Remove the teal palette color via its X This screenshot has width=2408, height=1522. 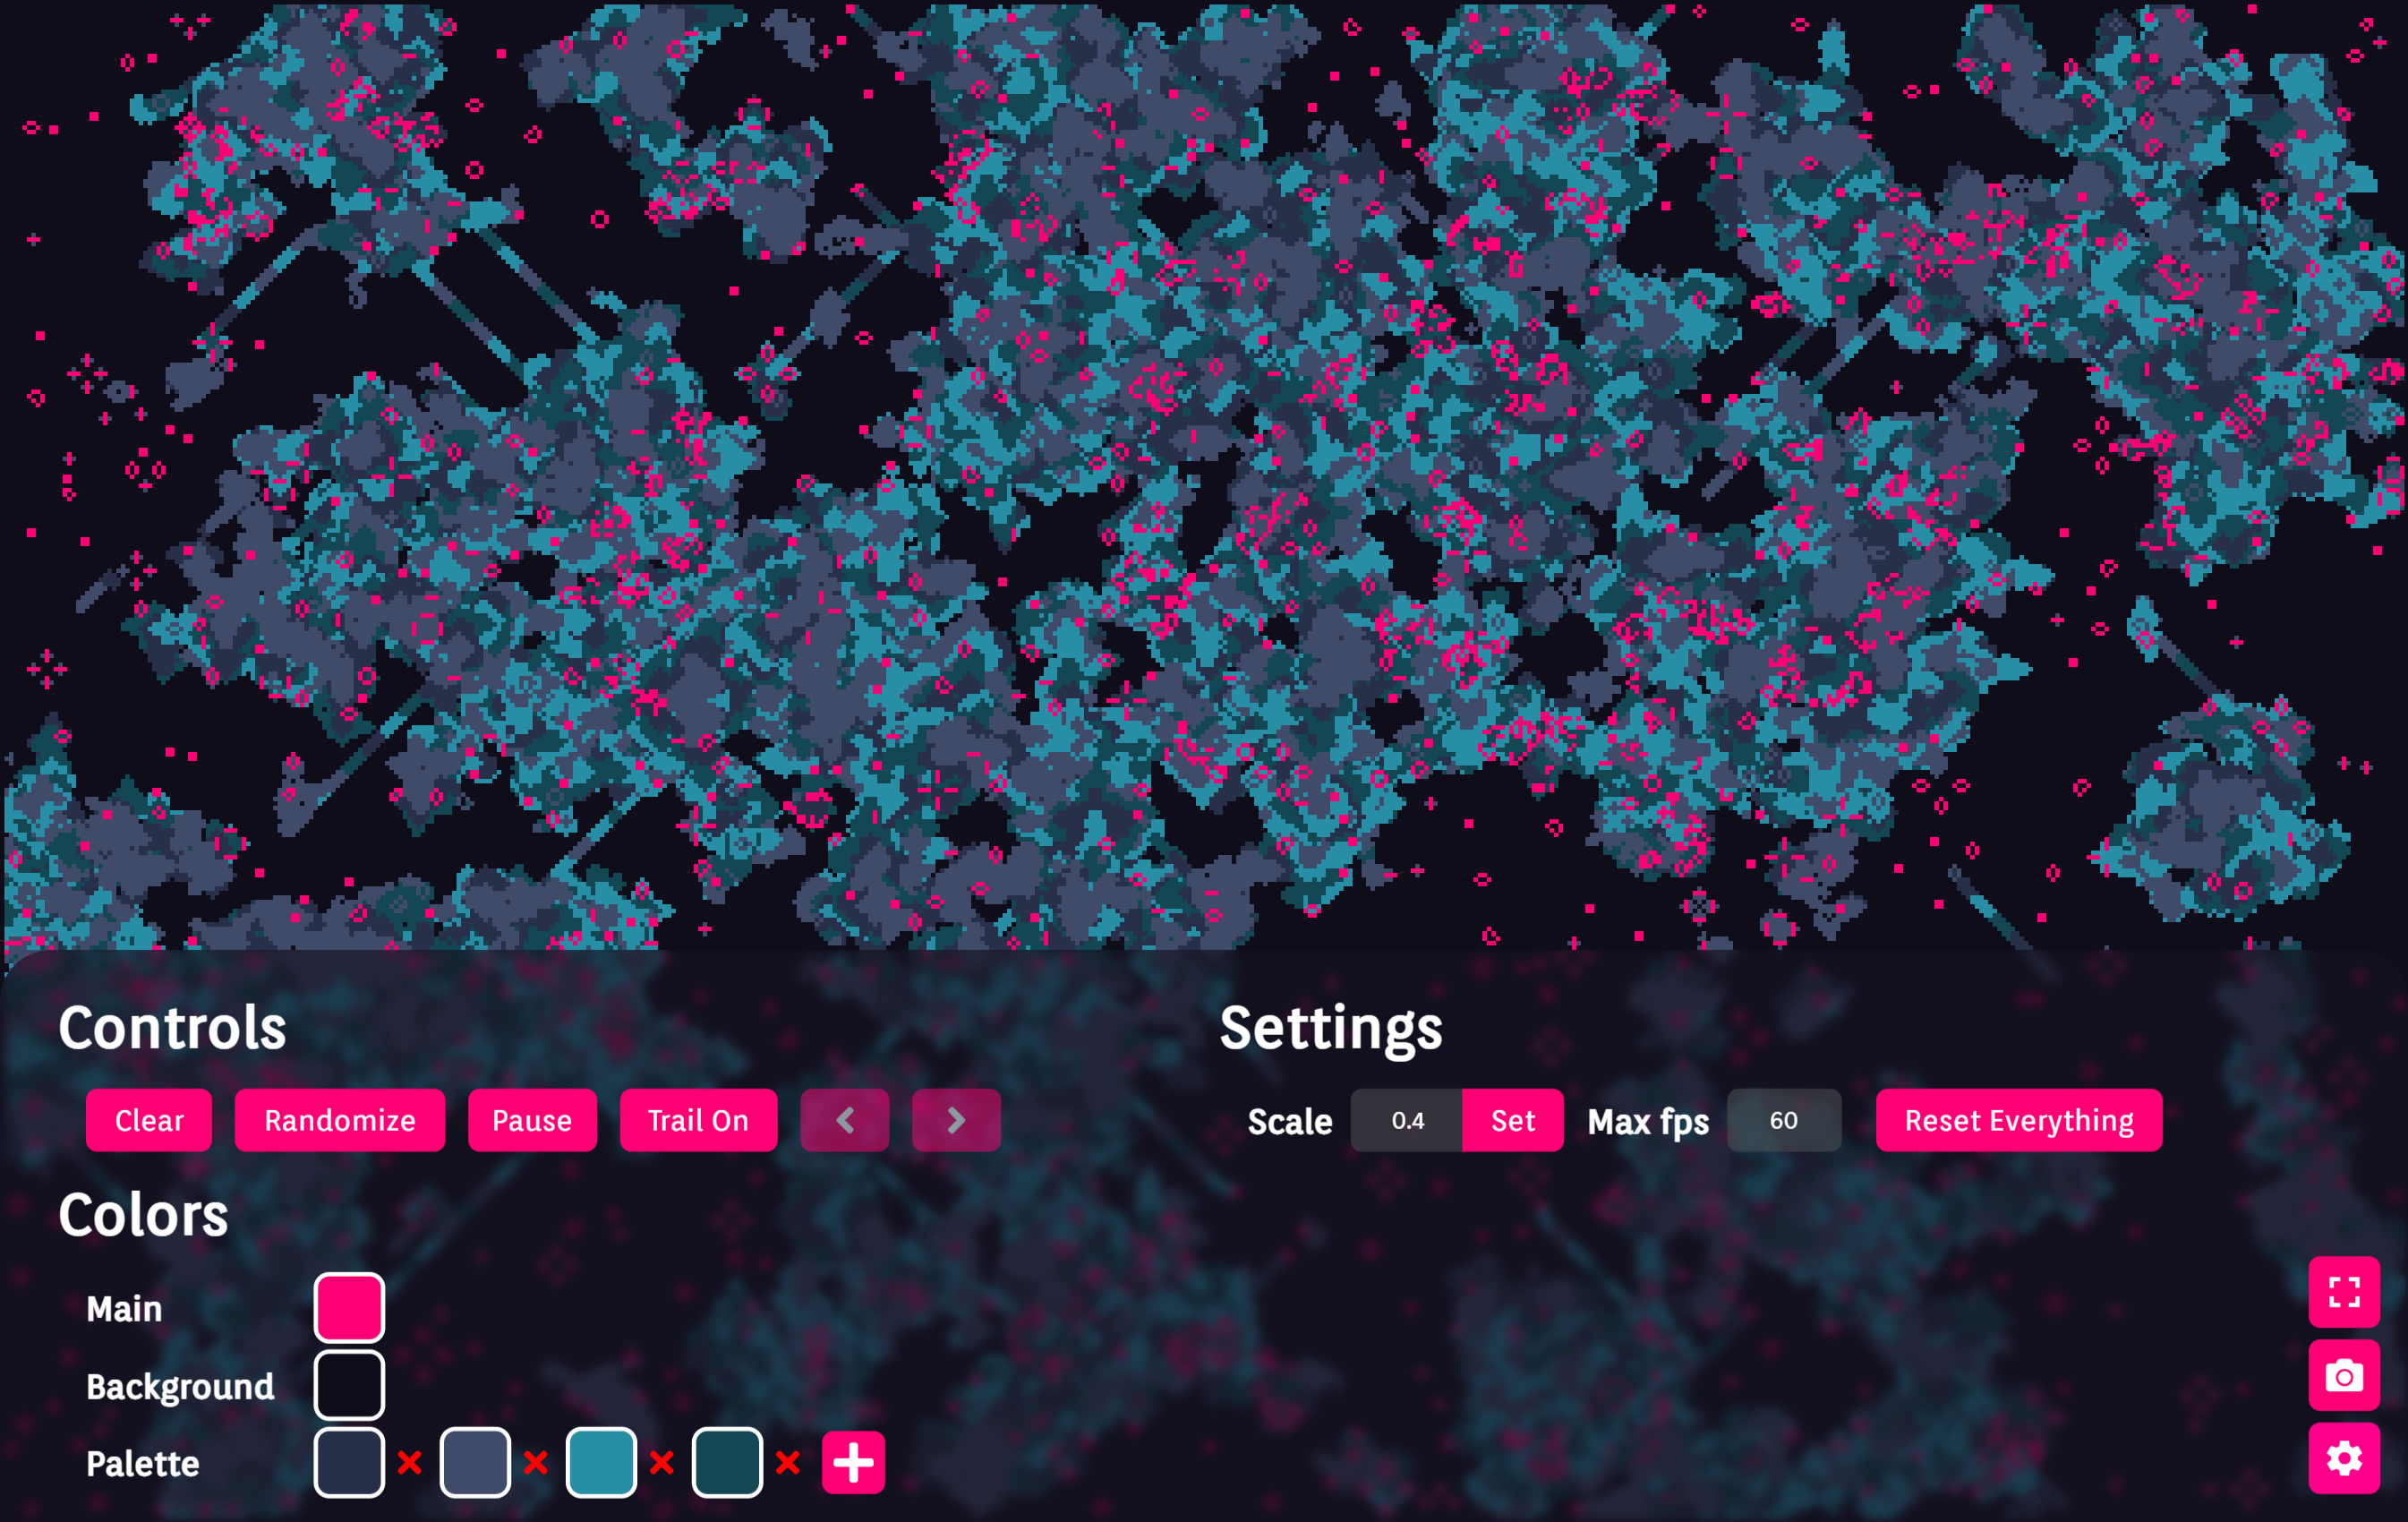point(662,1463)
